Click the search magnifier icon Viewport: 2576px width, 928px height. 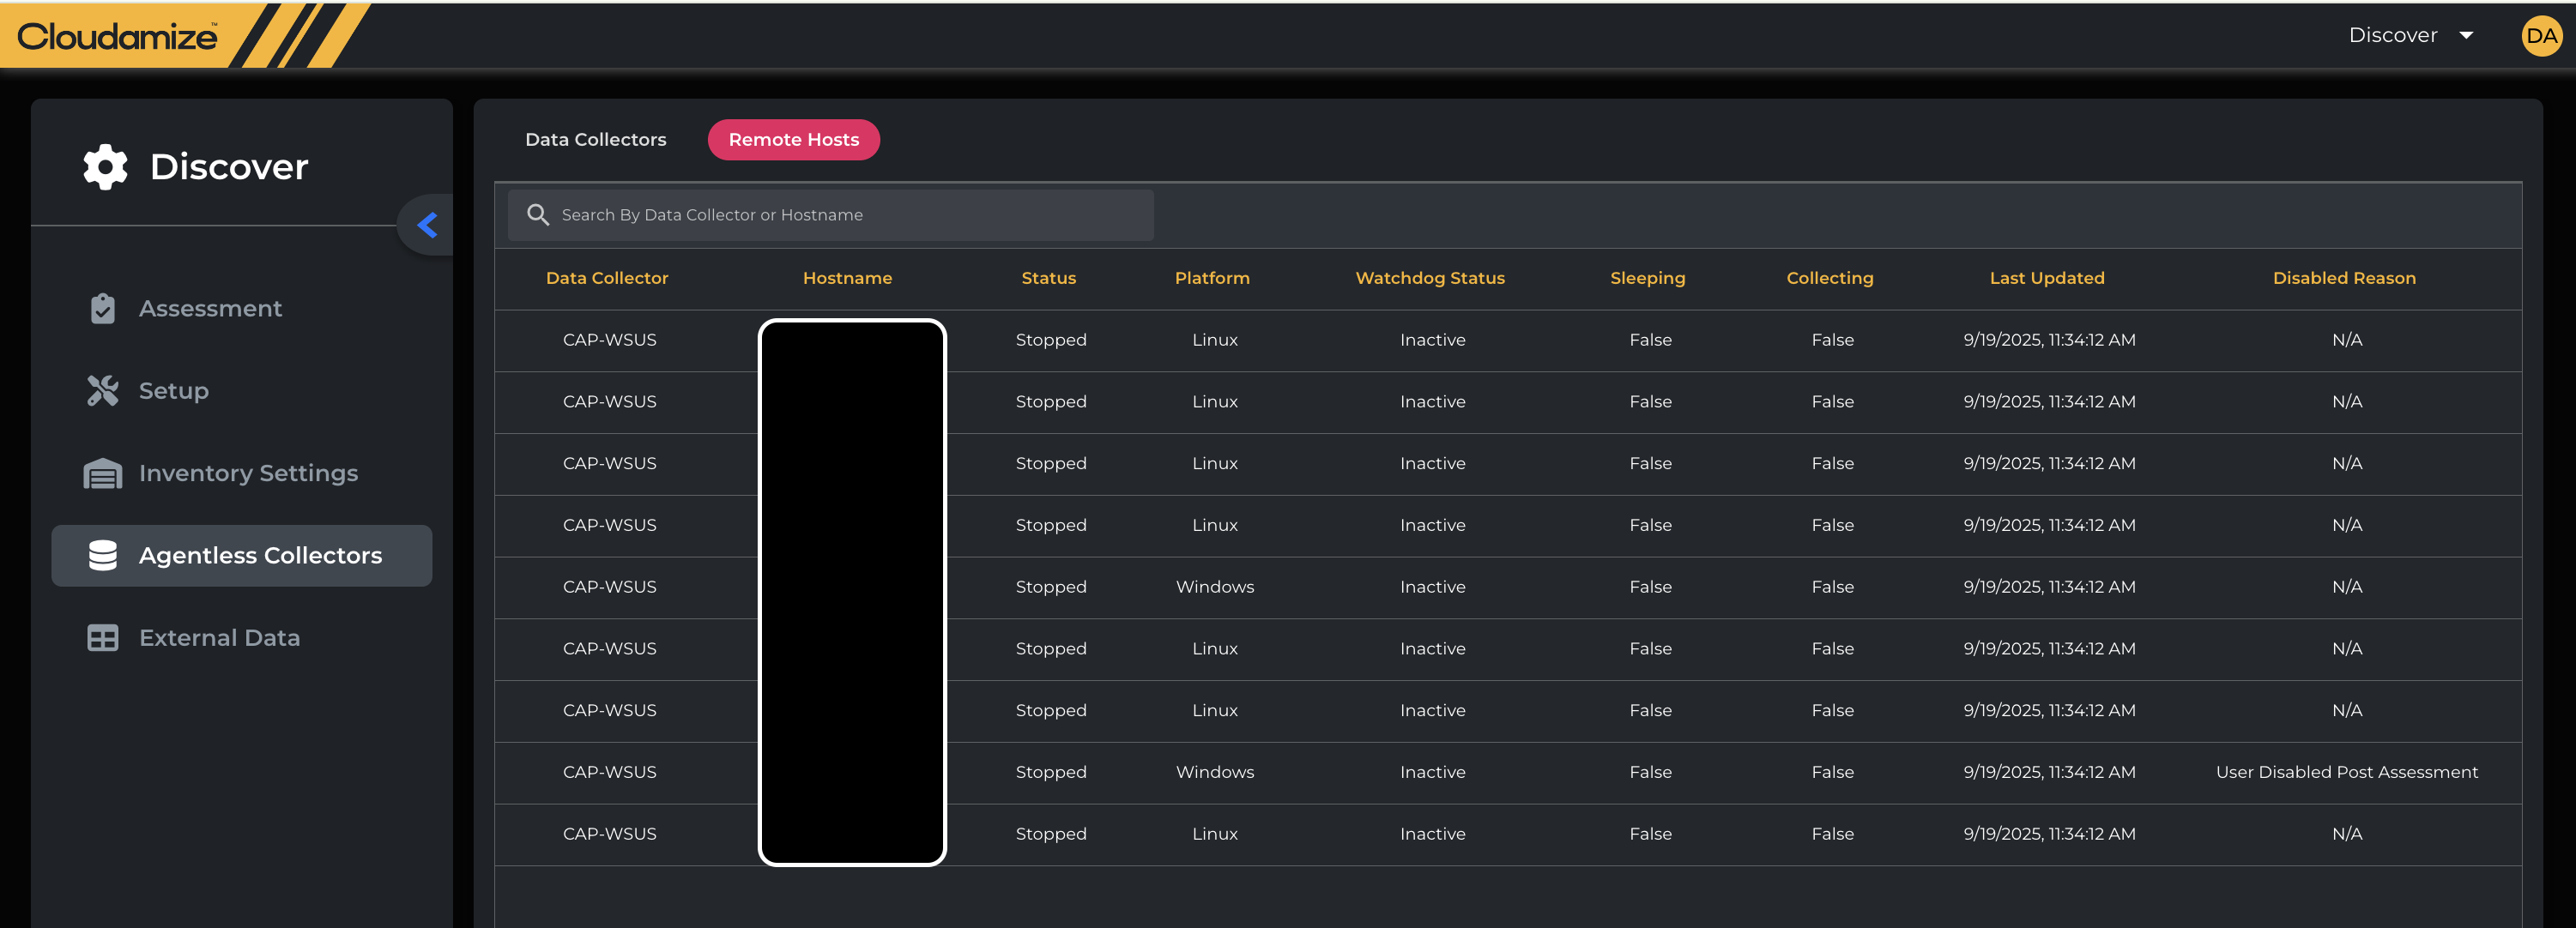[538, 215]
